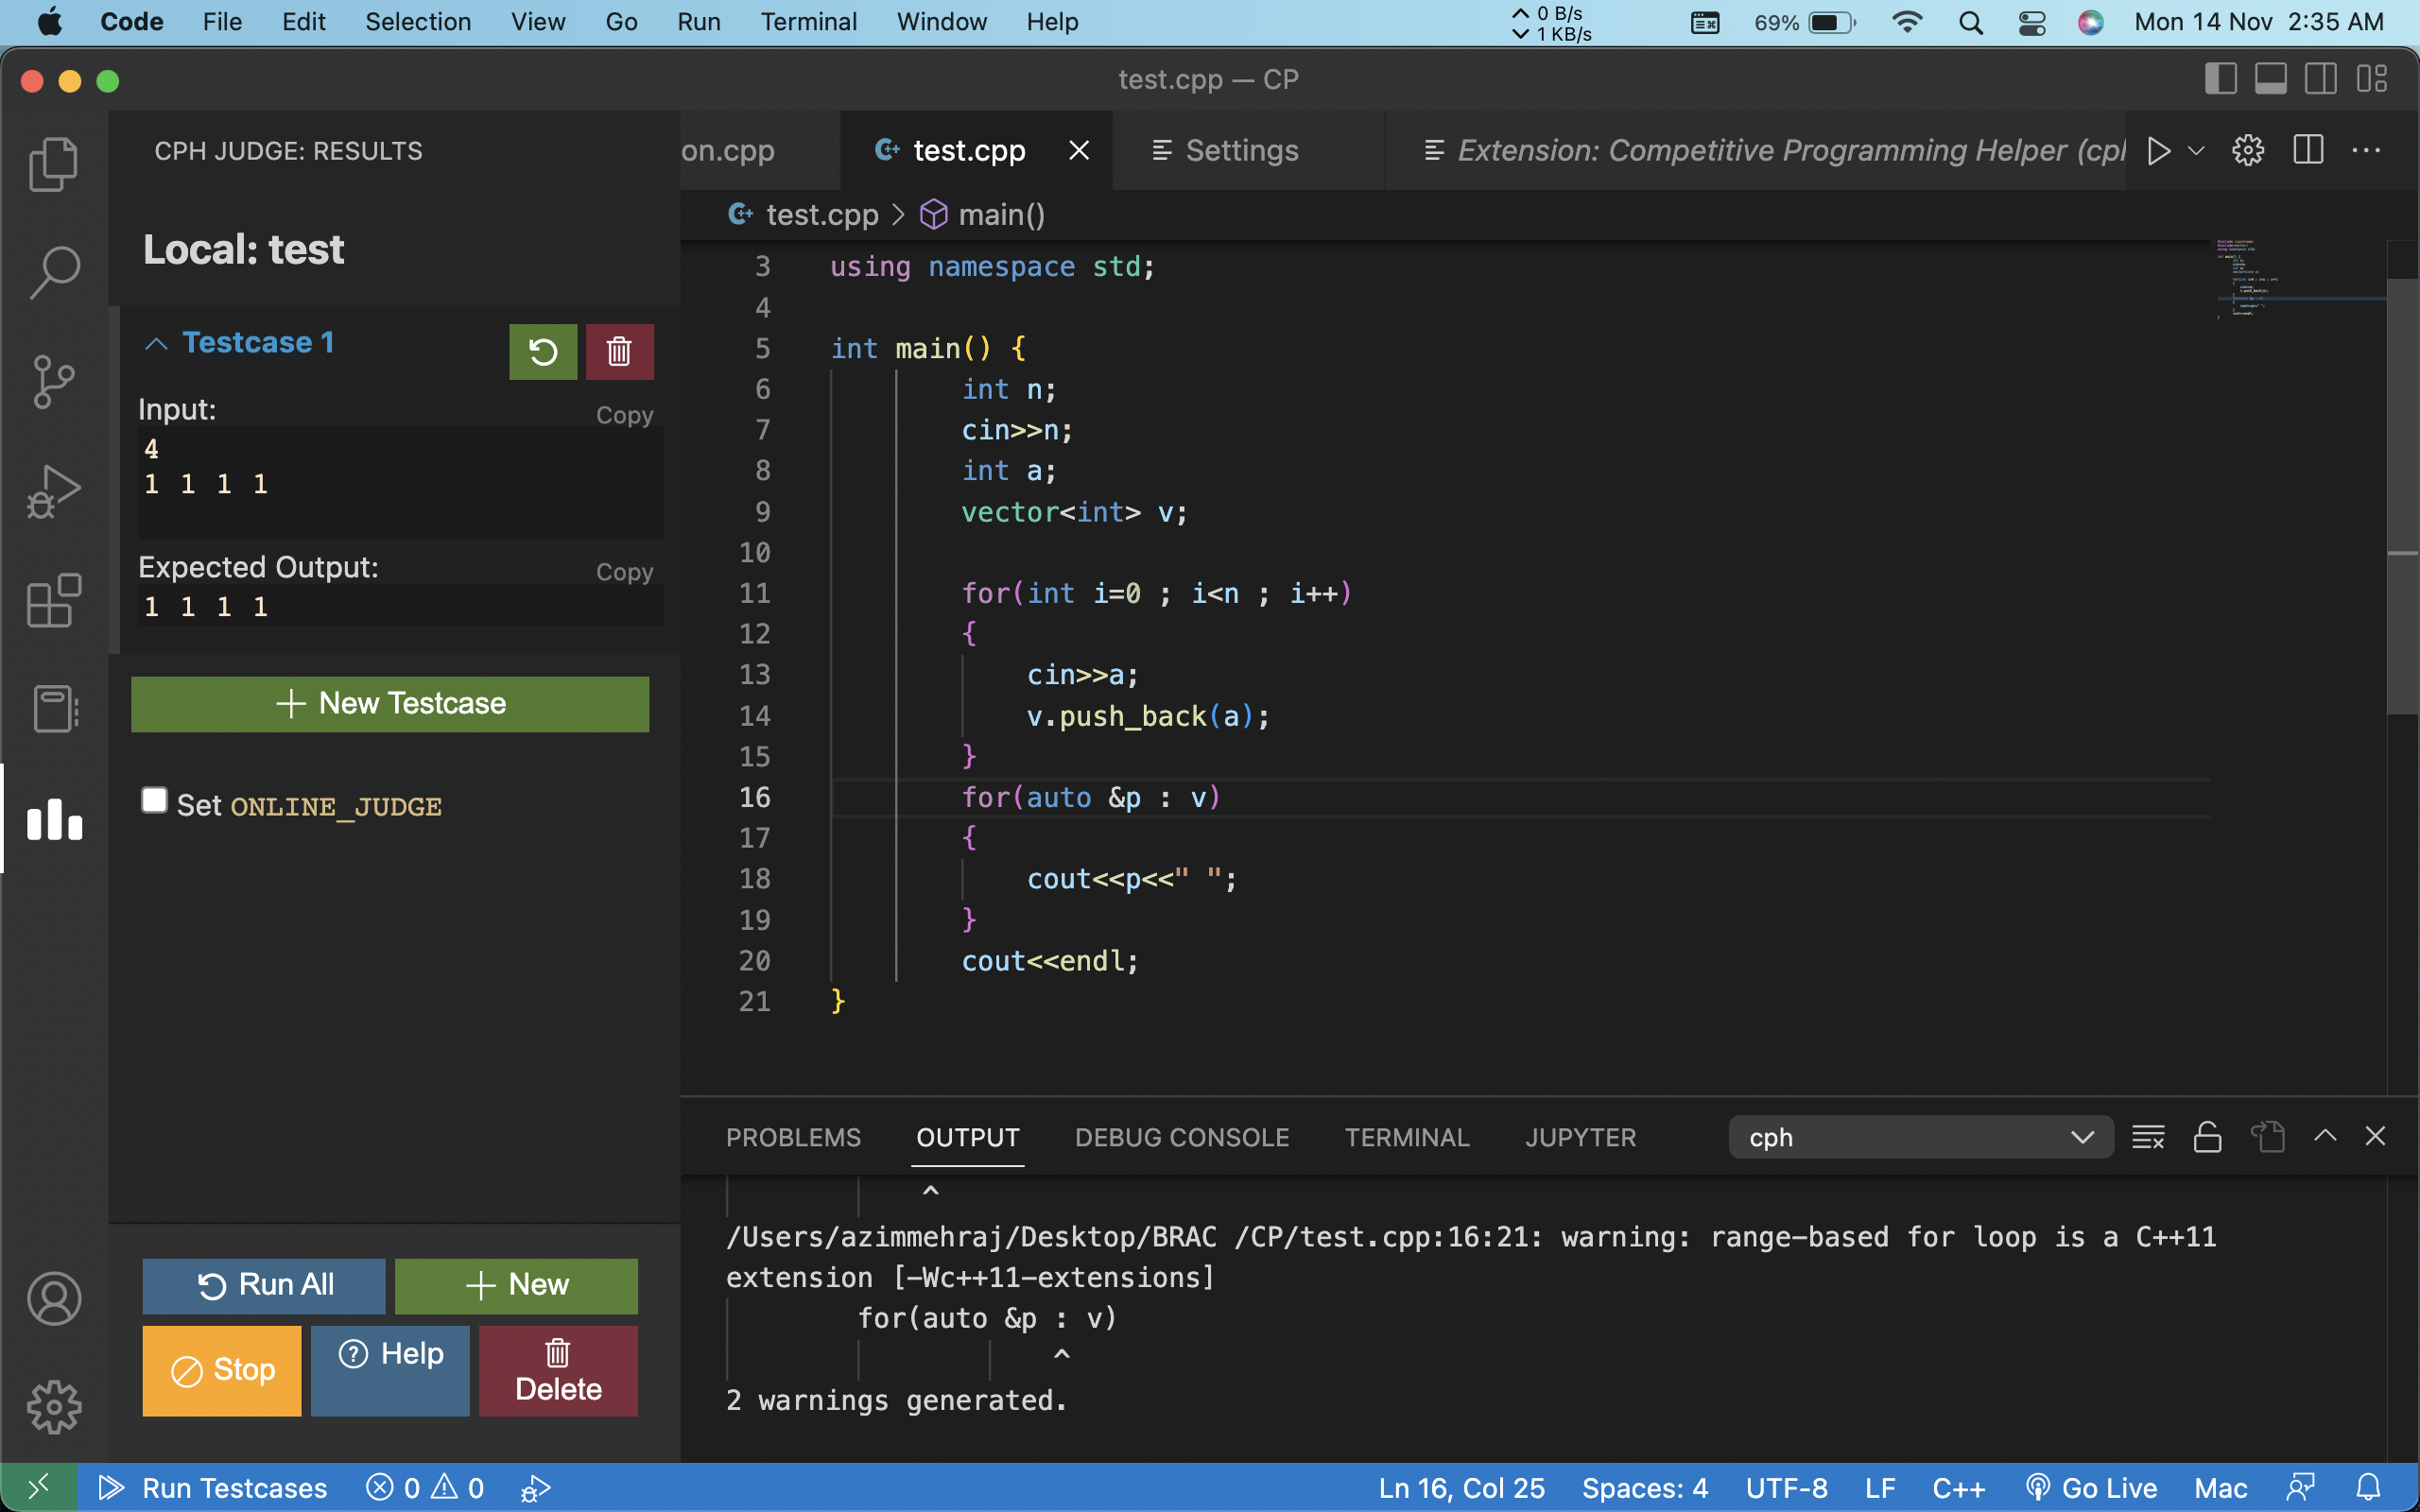The height and width of the screenshot is (1512, 2420).
Task: Open the cph output channel dropdown
Action: (x=2081, y=1137)
